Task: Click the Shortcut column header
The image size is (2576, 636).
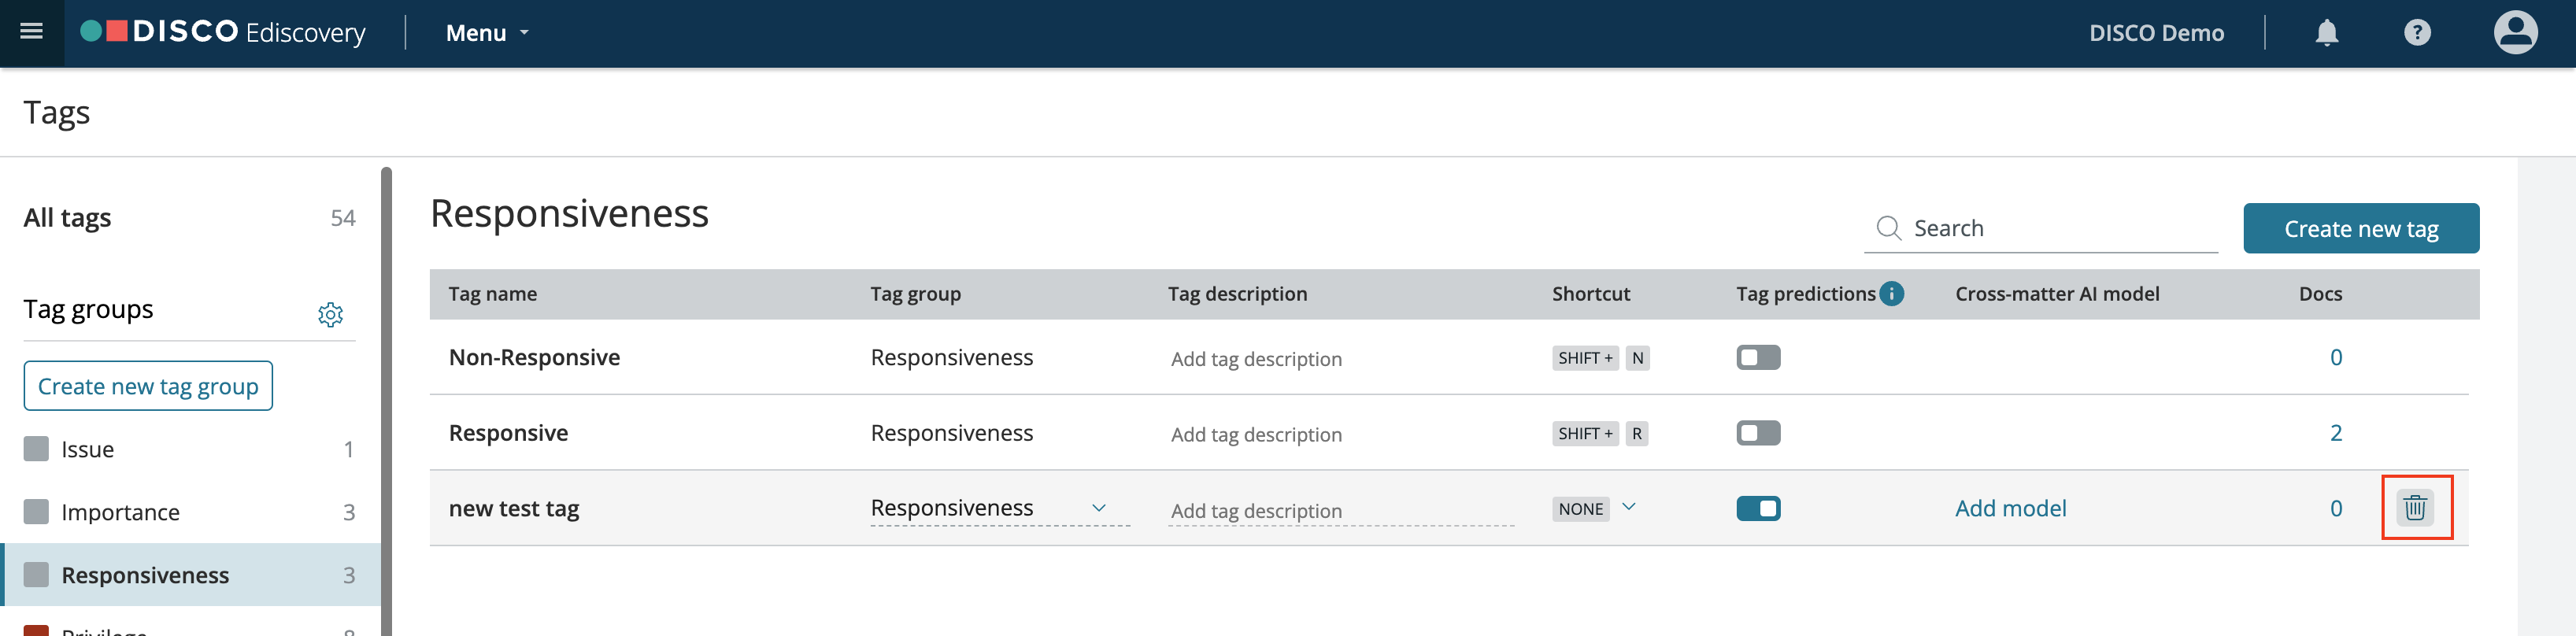Action: click(1590, 294)
